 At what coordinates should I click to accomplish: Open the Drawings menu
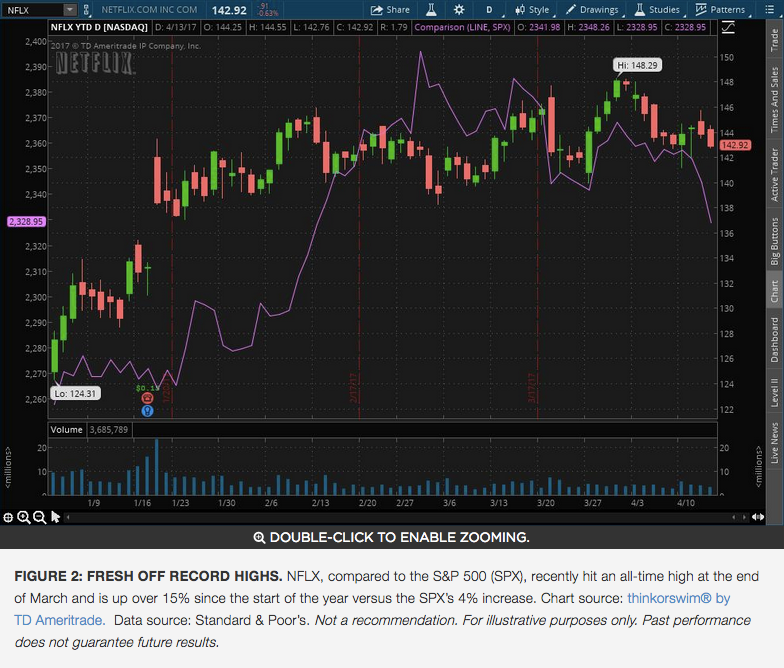tap(592, 10)
